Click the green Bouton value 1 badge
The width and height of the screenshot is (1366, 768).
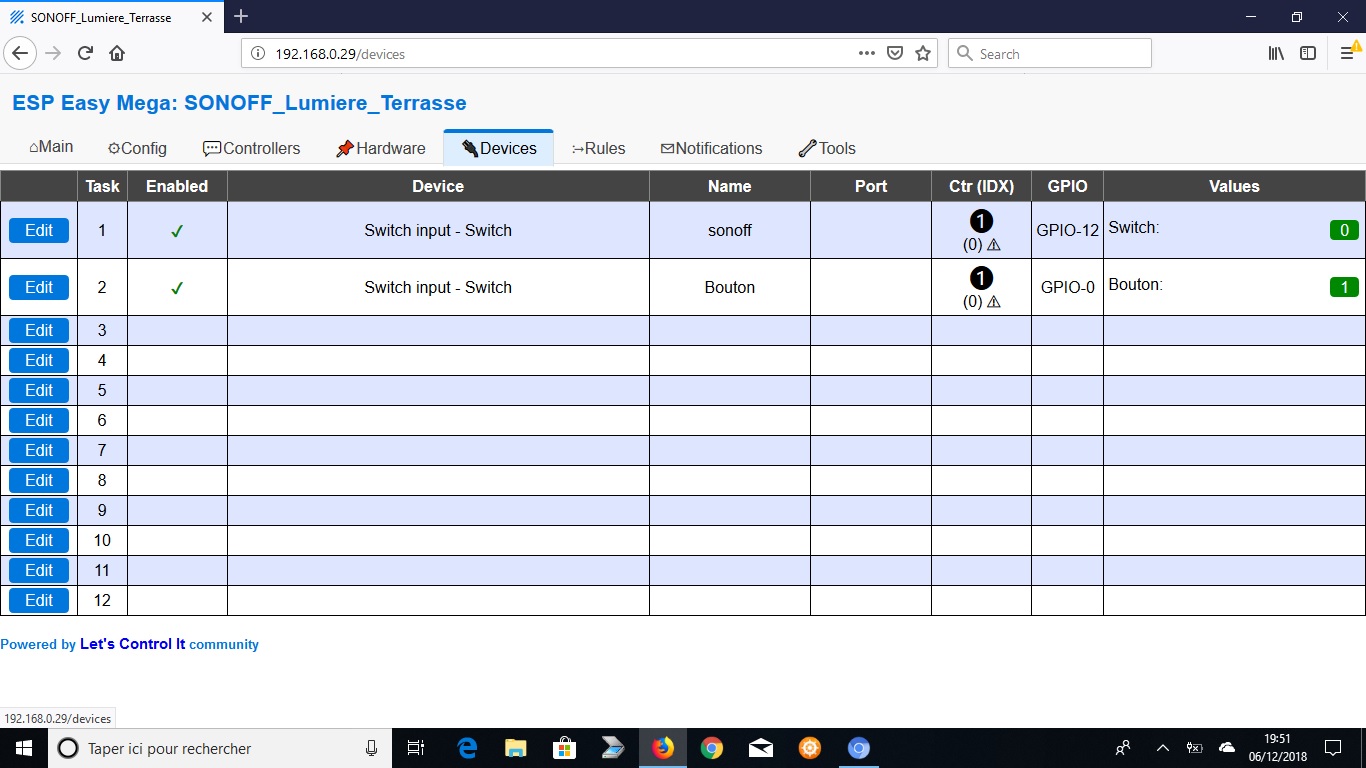coord(1344,287)
